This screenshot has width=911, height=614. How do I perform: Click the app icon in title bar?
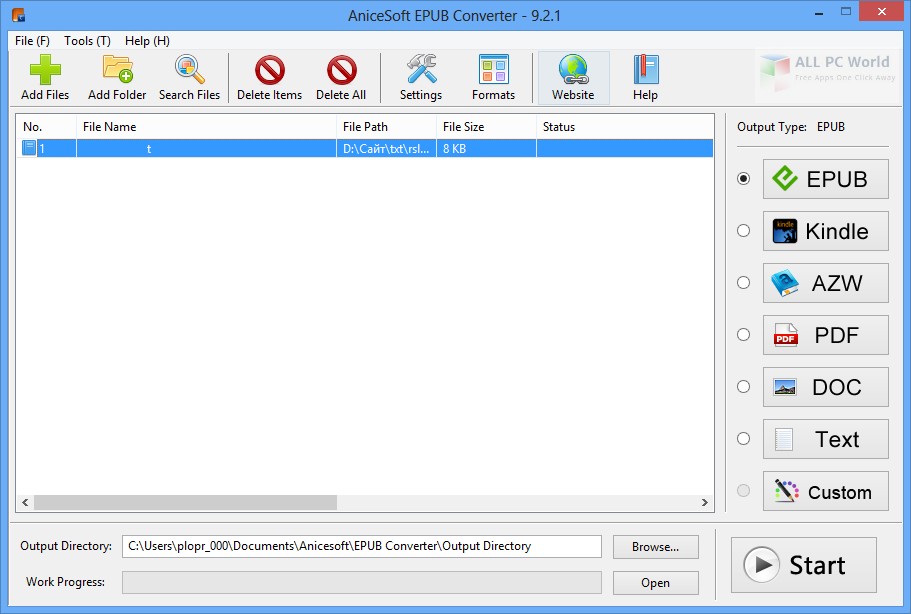point(18,15)
